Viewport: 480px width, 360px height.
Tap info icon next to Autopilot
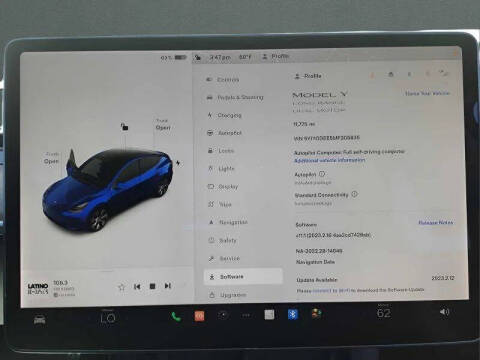click(x=322, y=174)
